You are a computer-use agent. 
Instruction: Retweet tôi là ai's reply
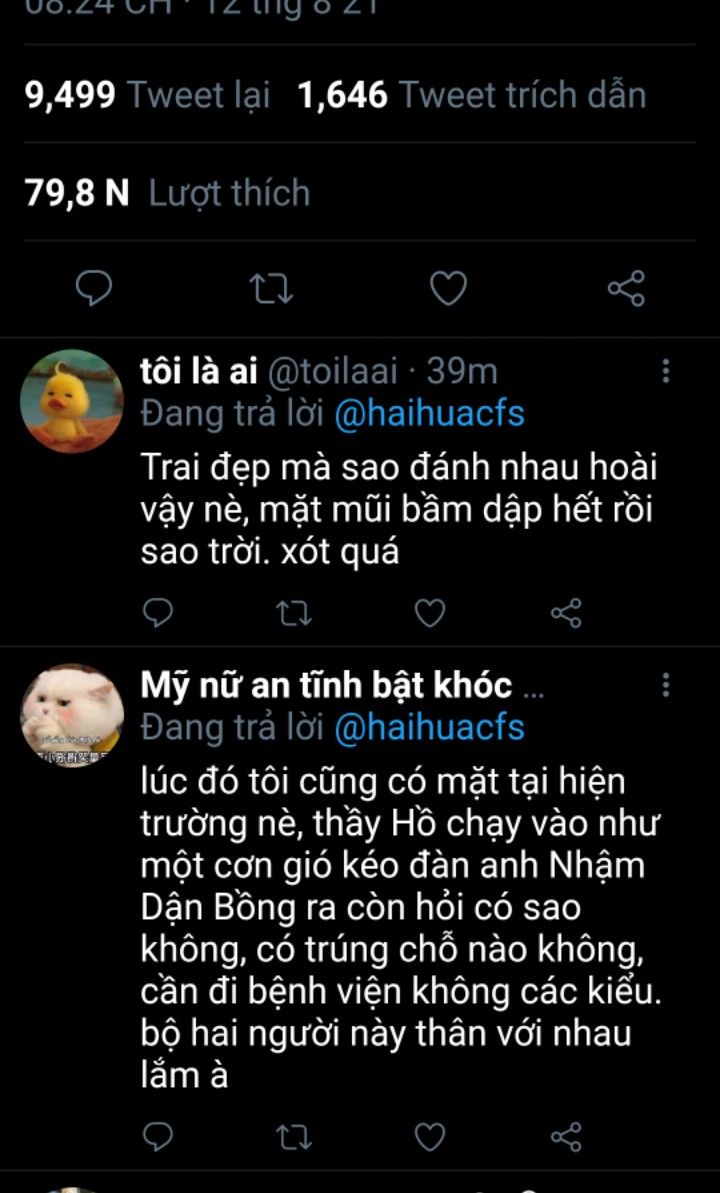point(294,612)
